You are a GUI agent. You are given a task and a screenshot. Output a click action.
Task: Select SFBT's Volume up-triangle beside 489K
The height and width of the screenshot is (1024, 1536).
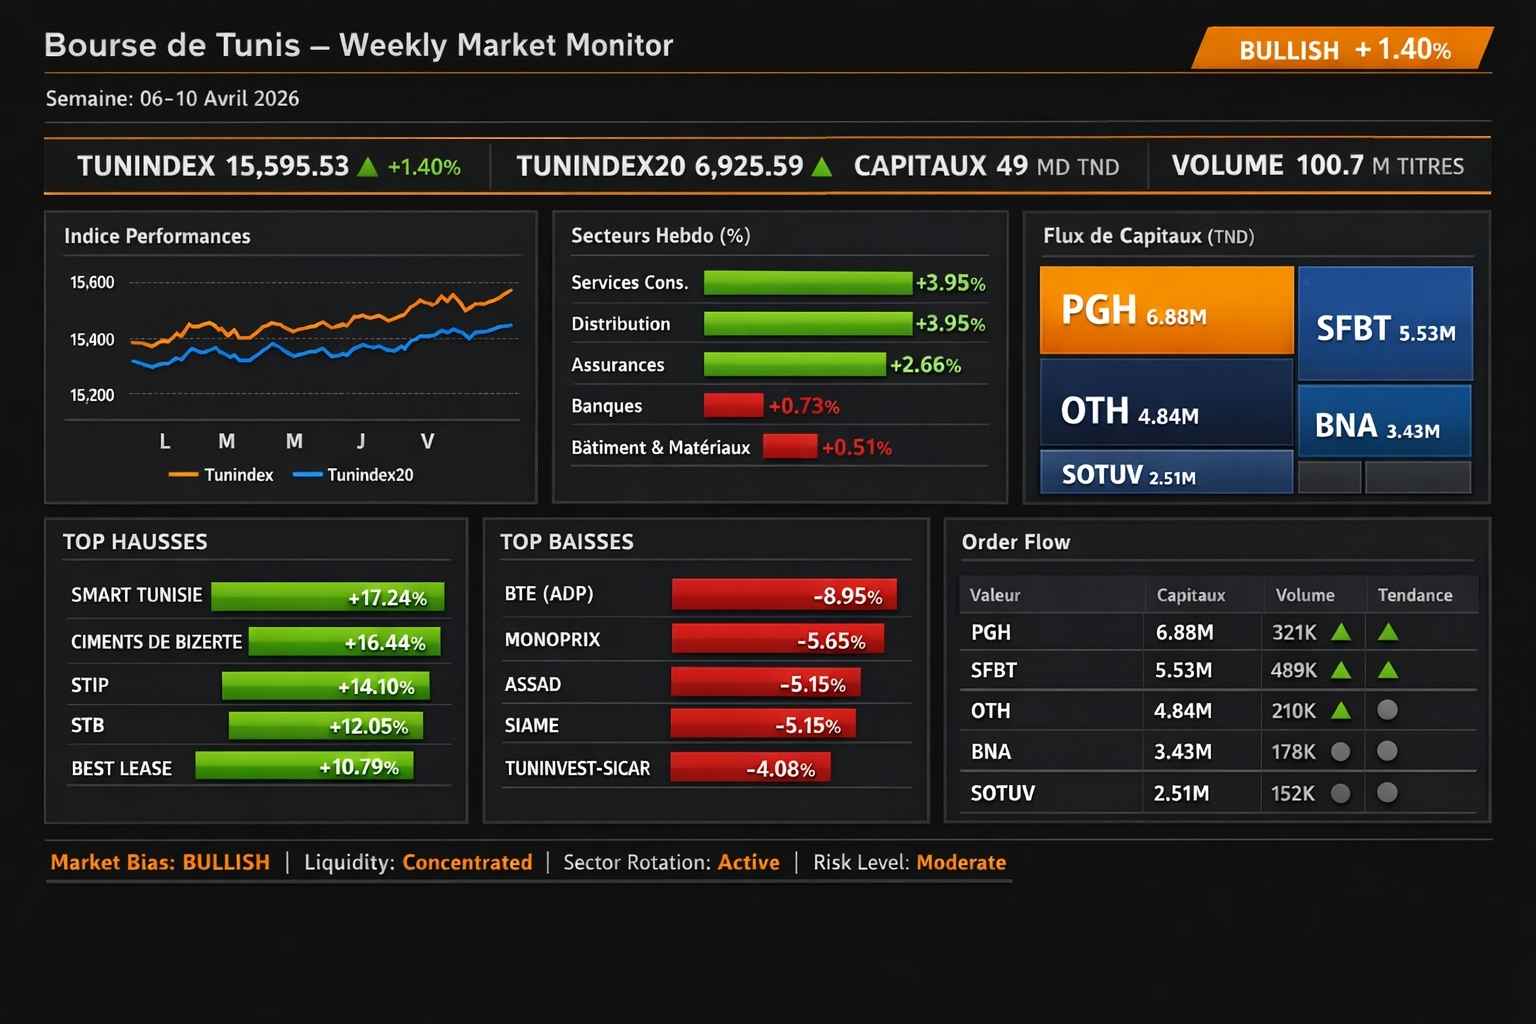tap(1342, 670)
